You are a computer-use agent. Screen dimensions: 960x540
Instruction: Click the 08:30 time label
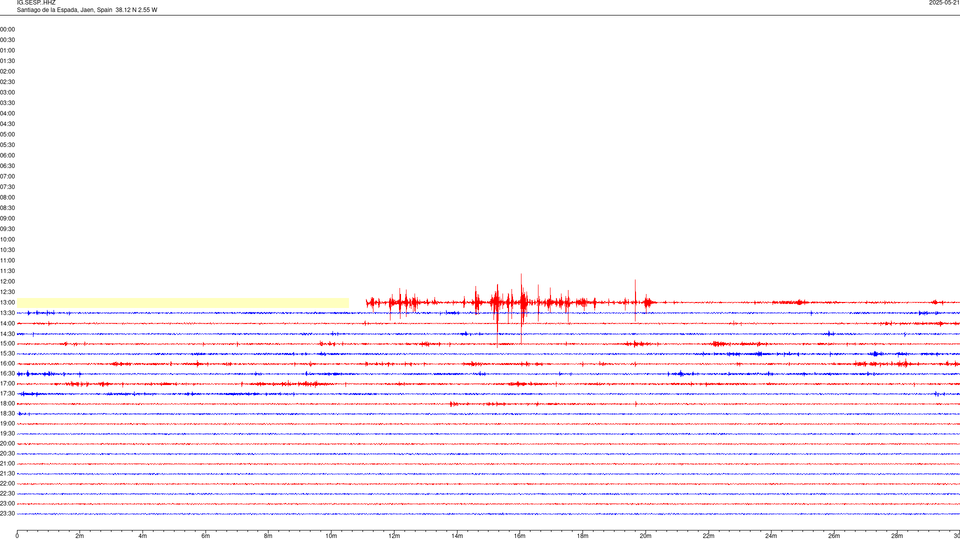point(7,208)
